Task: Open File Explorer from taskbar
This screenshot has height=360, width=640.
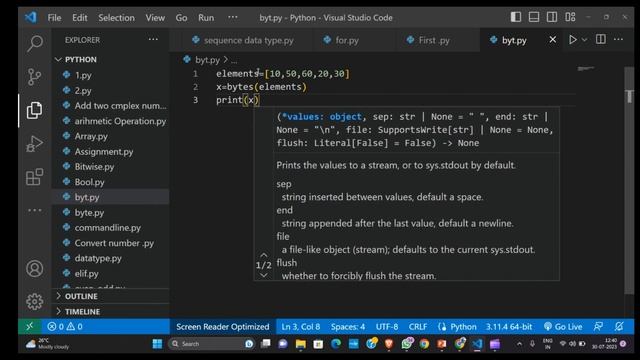Action: [x=301, y=344]
